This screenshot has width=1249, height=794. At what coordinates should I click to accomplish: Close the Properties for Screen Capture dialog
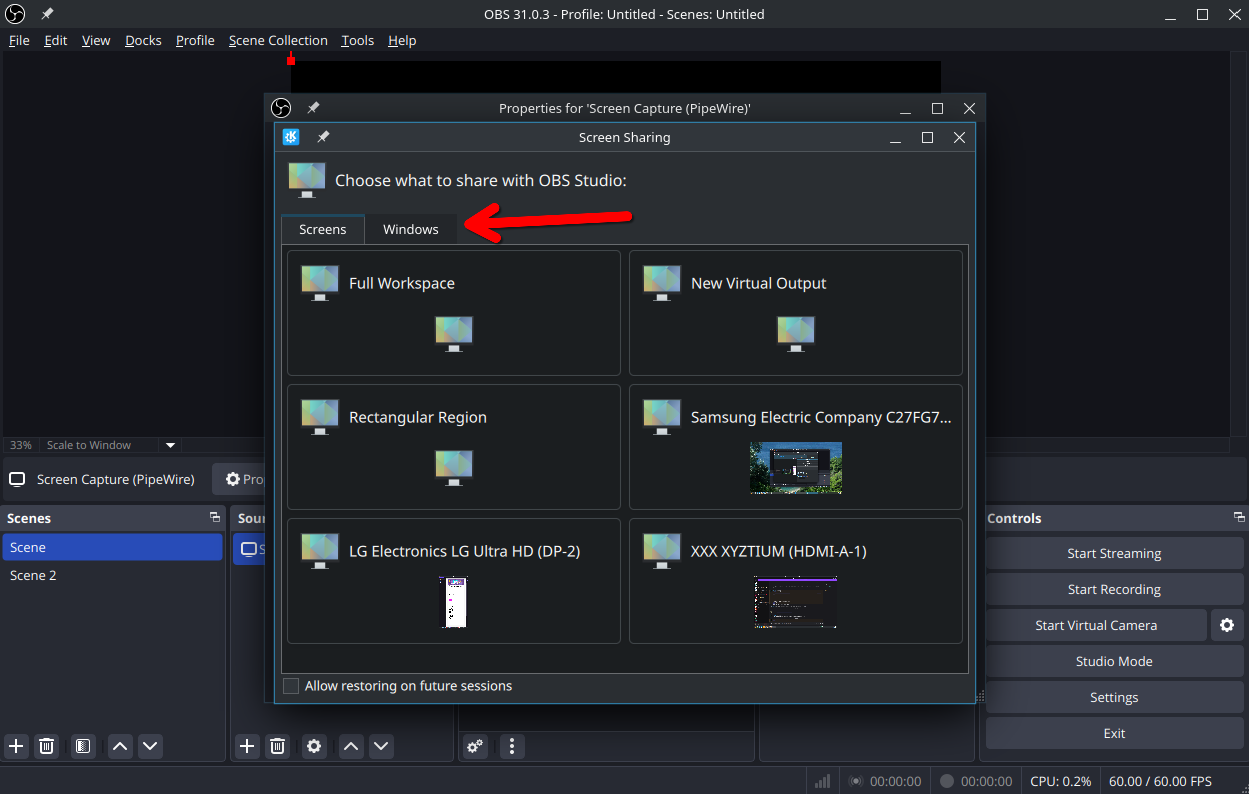(969, 108)
